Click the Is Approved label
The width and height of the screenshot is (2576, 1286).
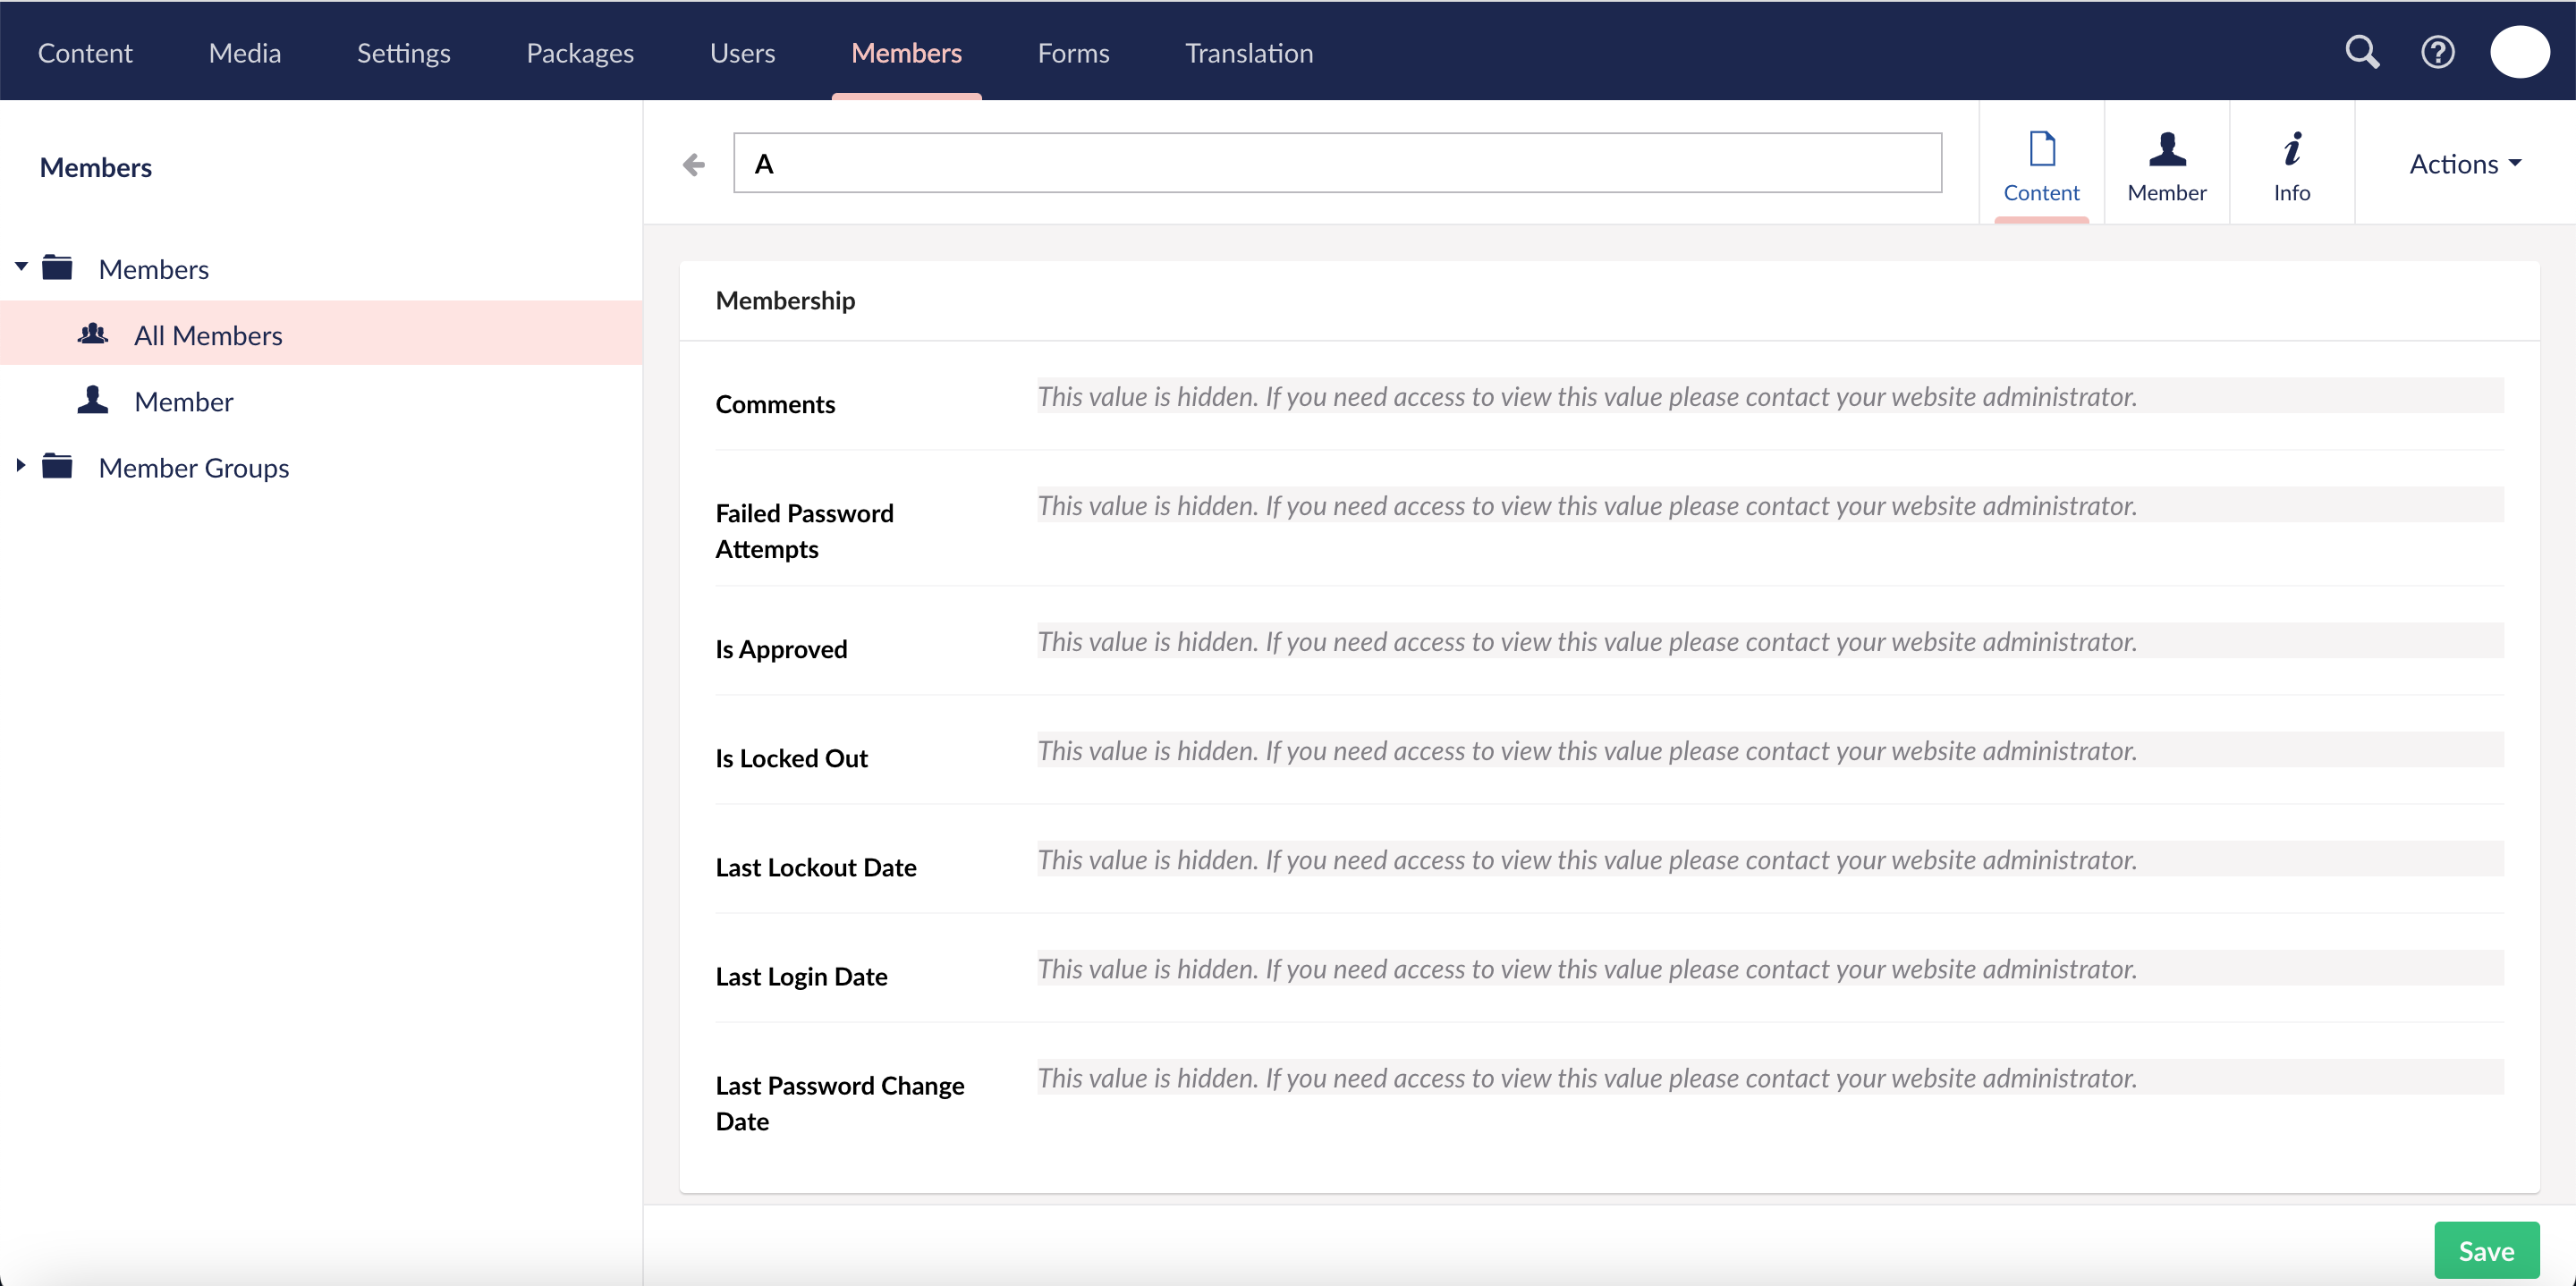(781, 649)
